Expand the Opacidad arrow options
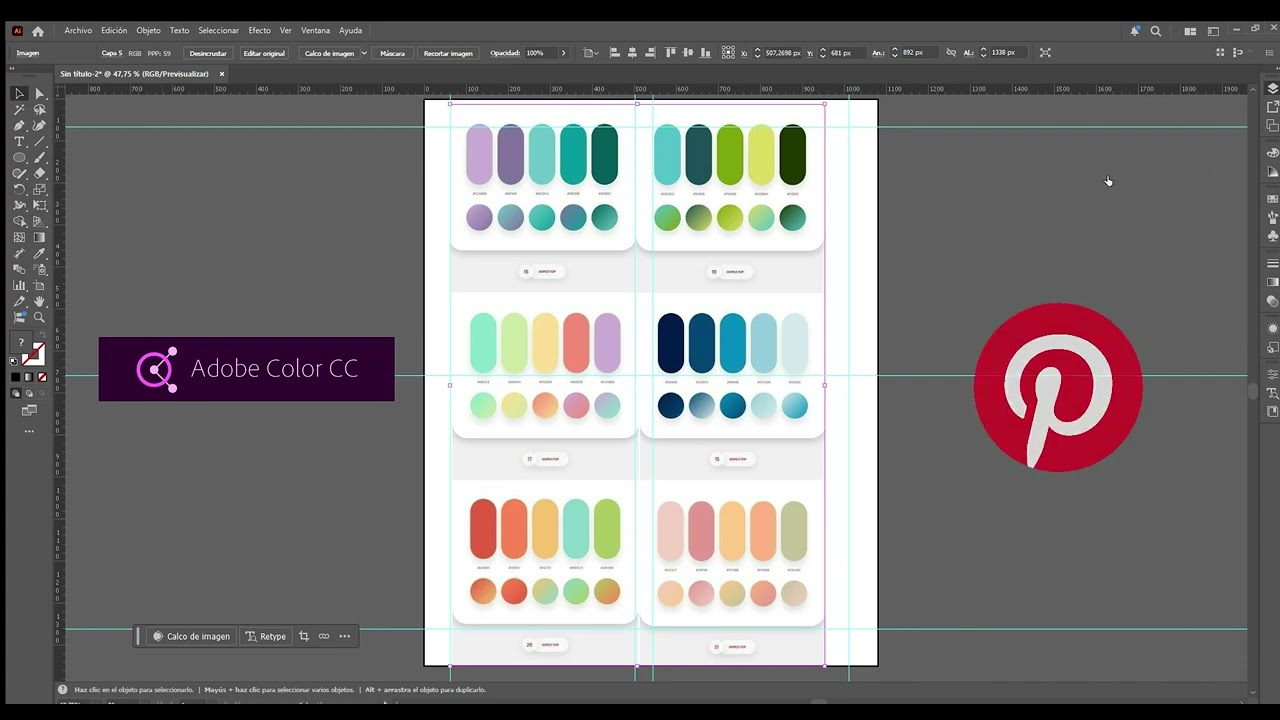 [x=563, y=53]
